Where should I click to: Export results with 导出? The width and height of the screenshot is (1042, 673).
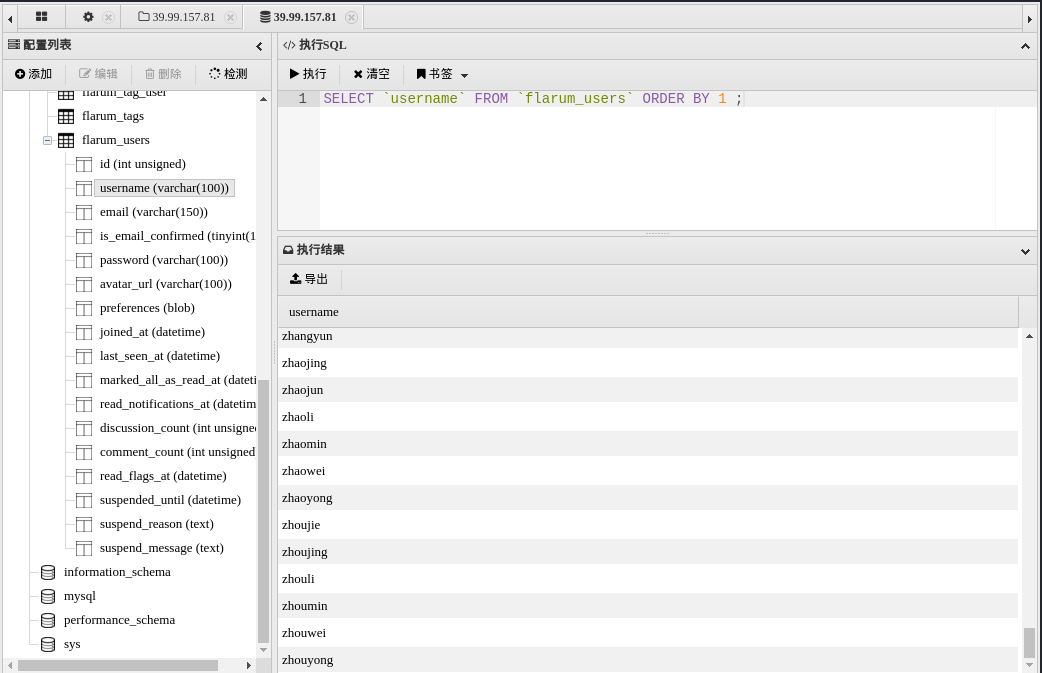click(309, 279)
